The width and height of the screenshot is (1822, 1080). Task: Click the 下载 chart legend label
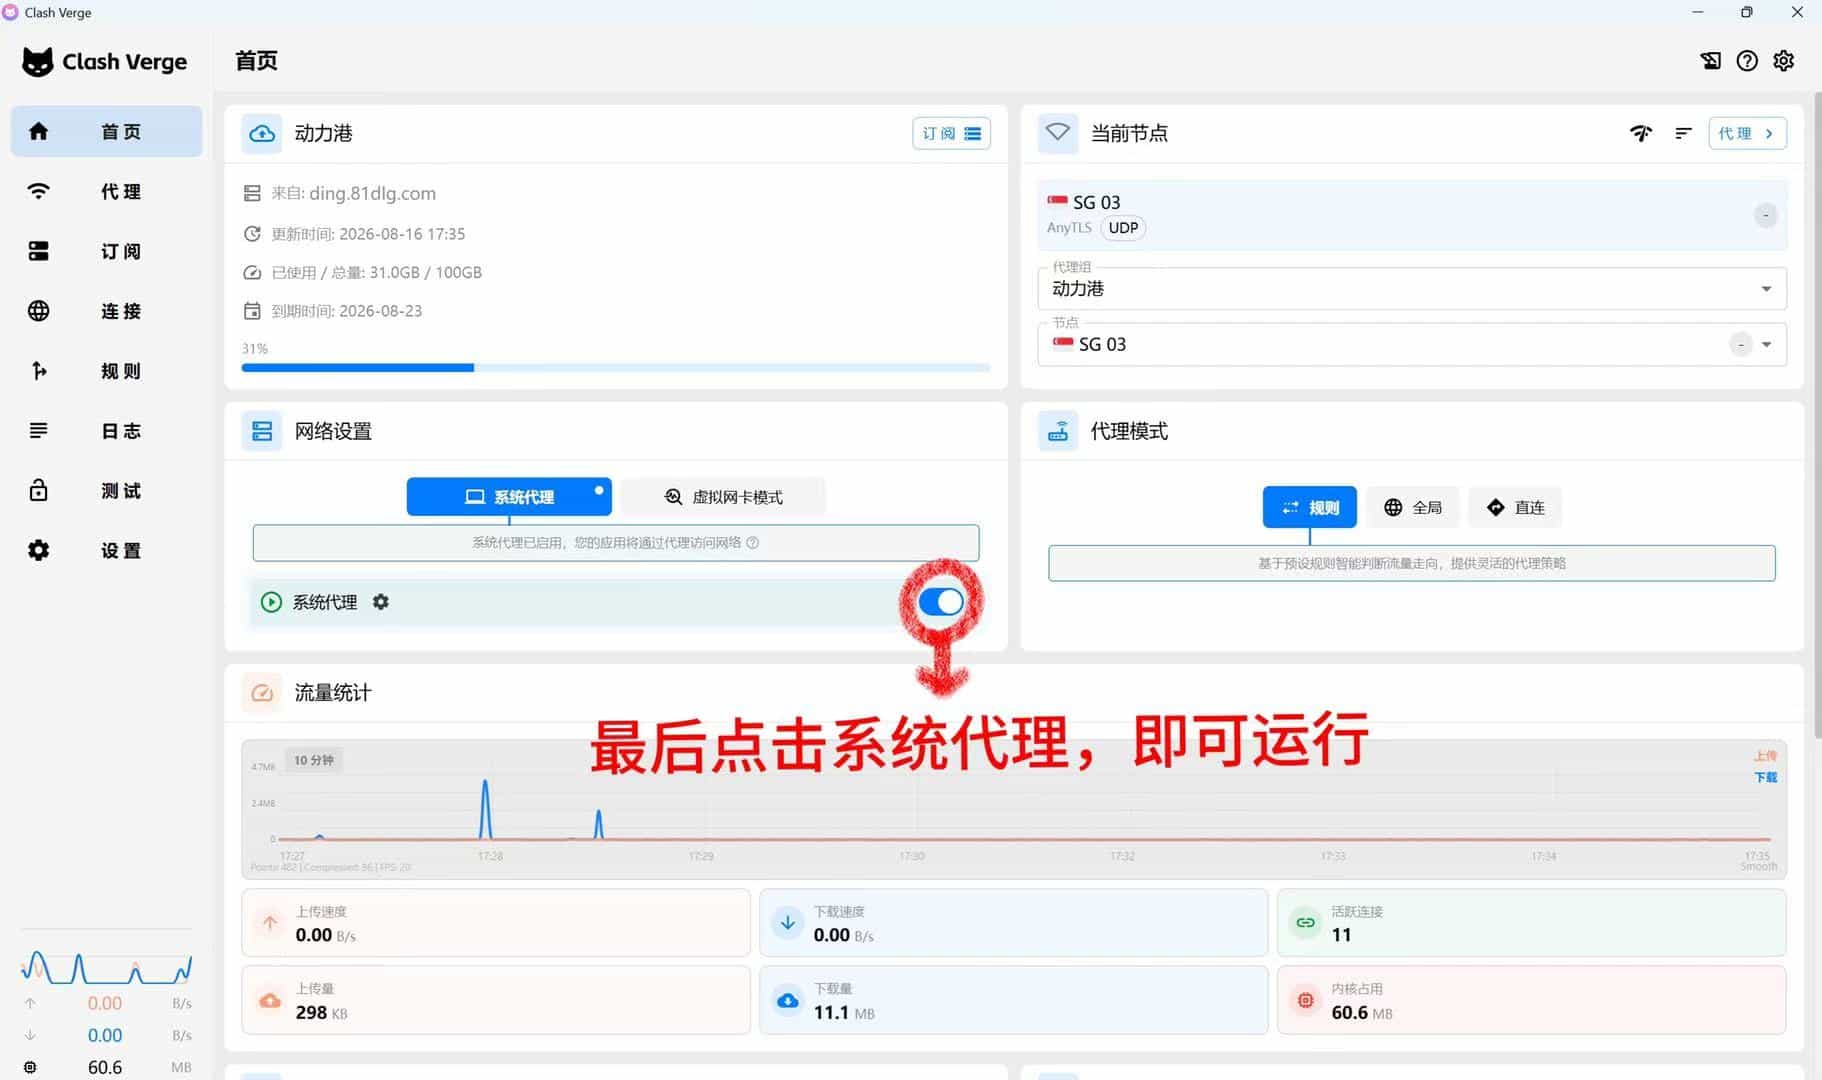coord(1766,777)
